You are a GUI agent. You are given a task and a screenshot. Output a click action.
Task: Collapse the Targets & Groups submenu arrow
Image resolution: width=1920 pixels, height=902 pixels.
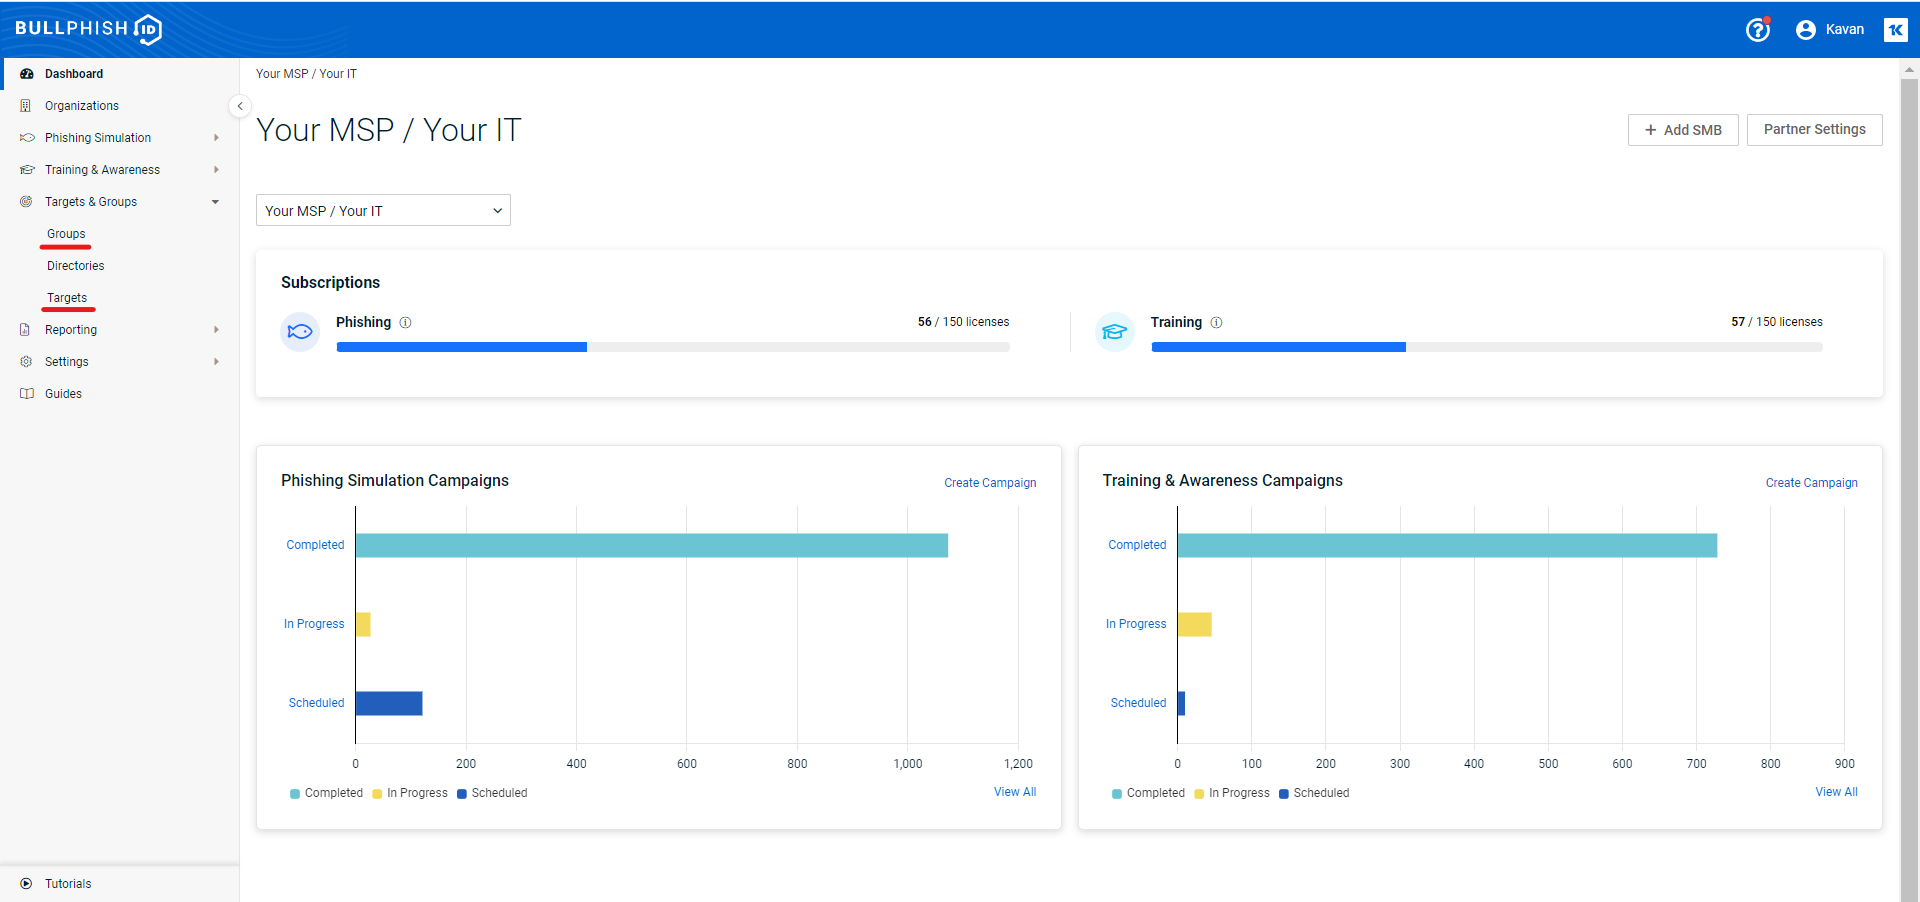[x=216, y=202]
